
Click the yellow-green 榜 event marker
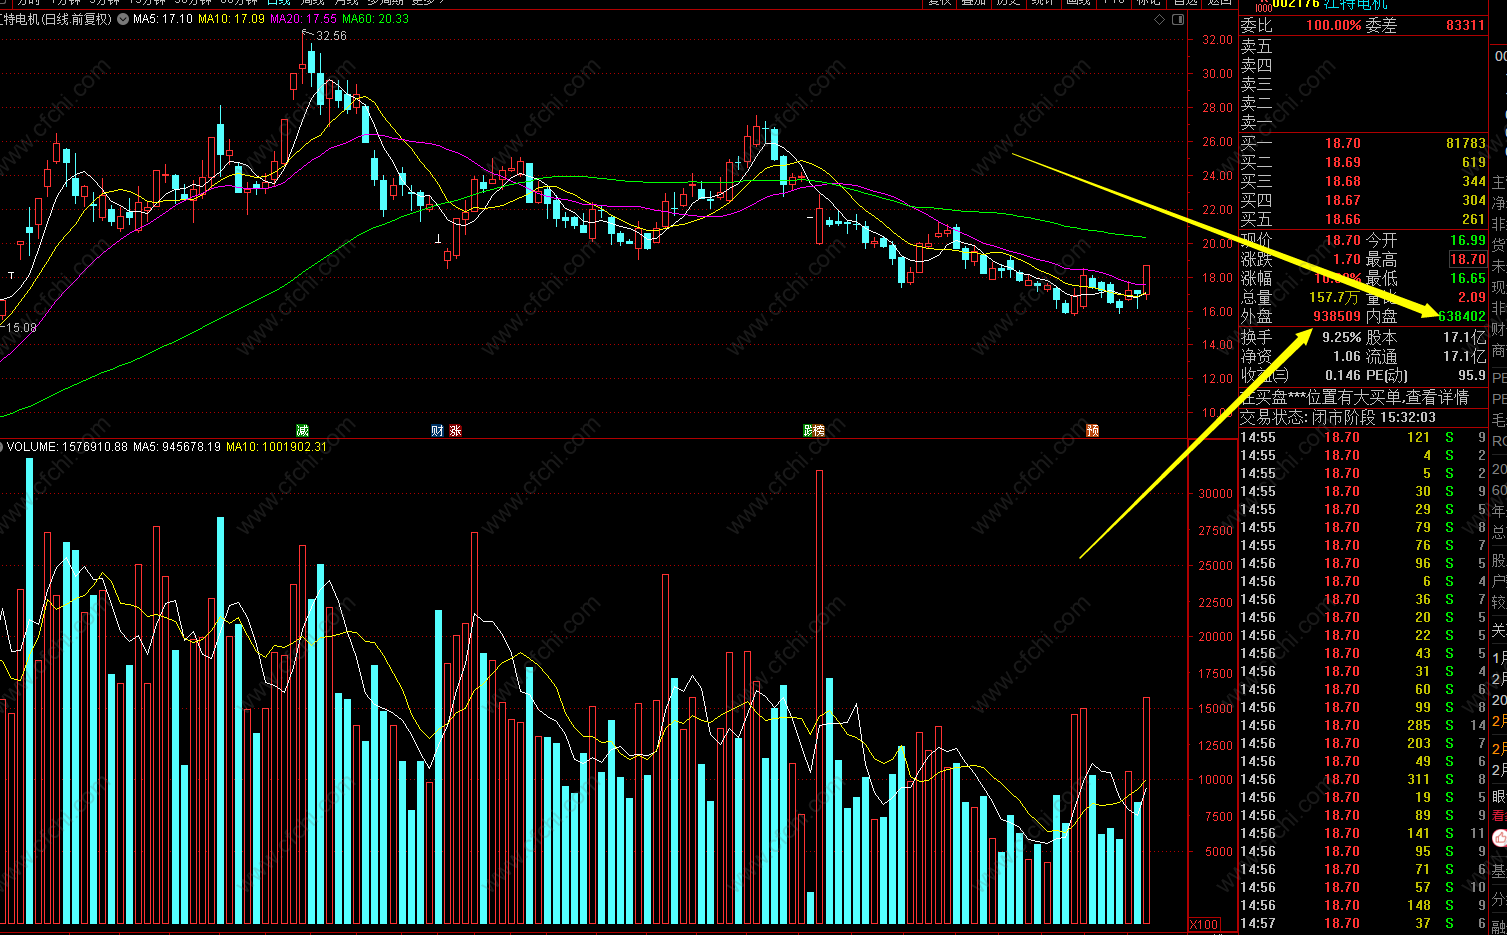819,431
